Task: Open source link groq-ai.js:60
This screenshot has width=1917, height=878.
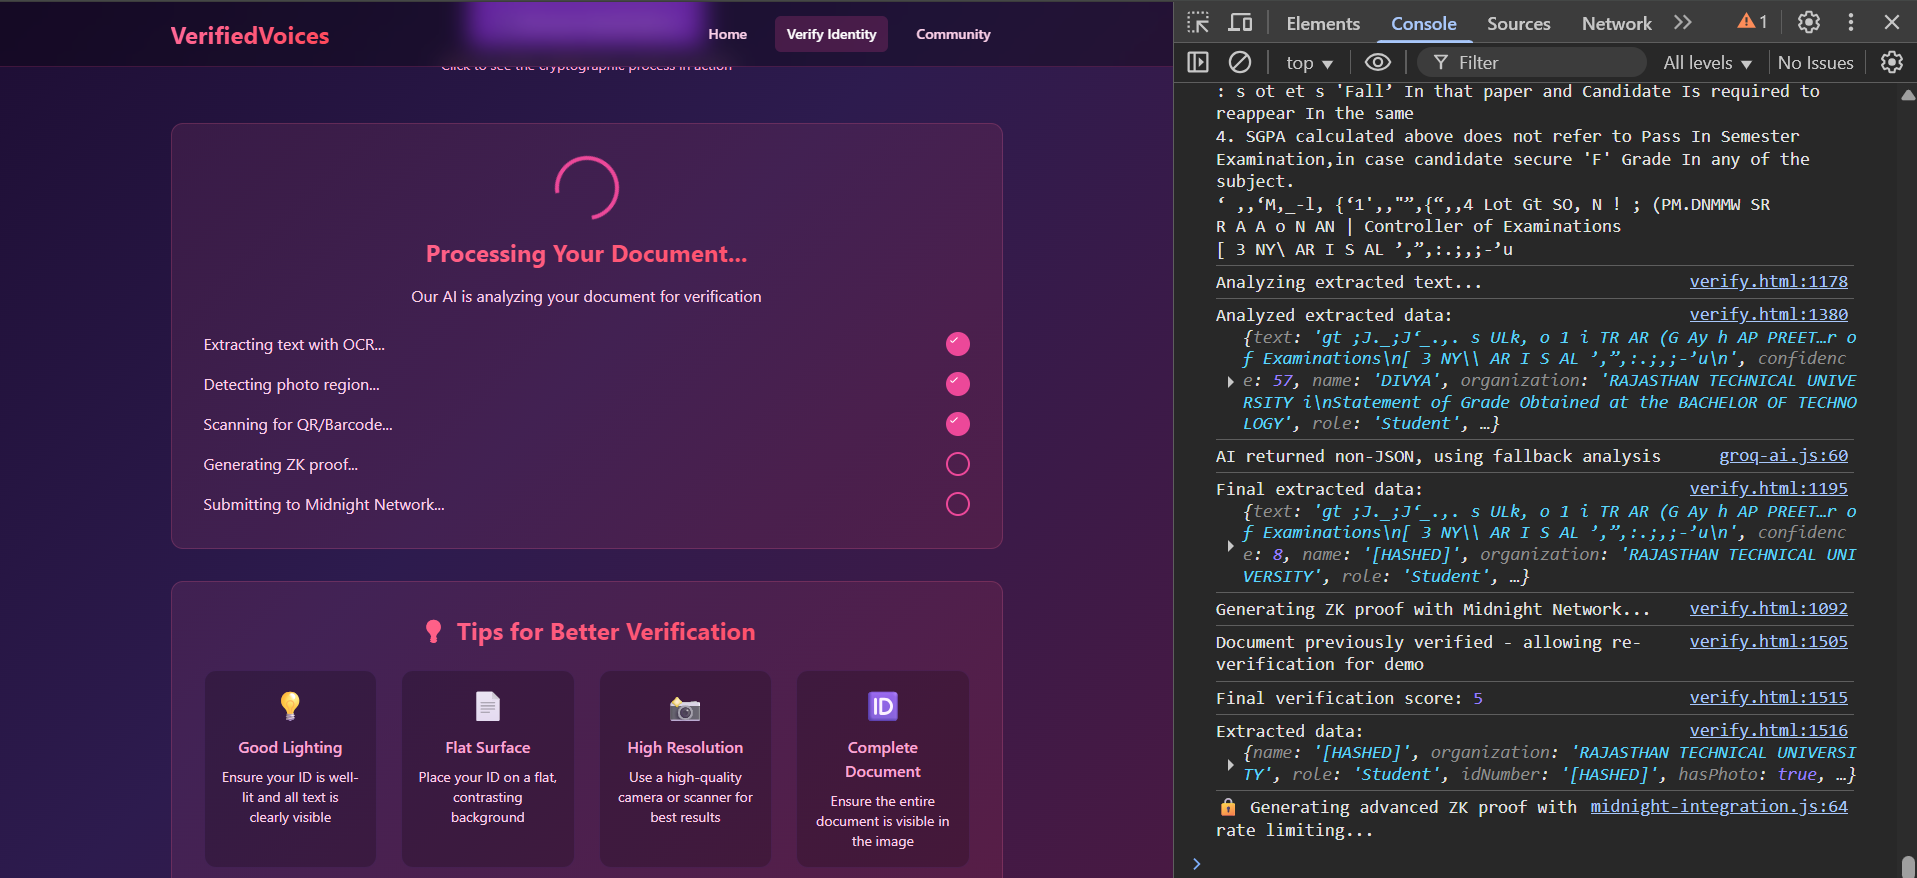Action: point(1783,456)
